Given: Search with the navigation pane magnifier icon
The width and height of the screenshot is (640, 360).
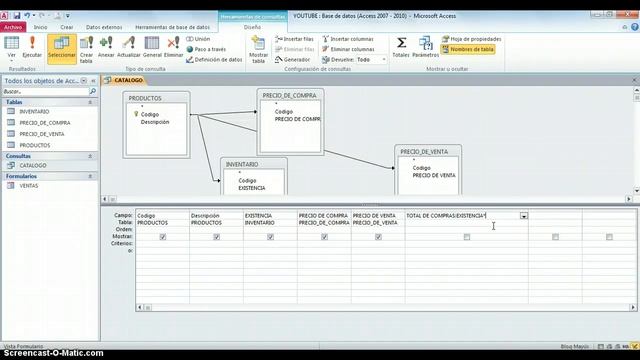Looking at the screenshot, I should coord(93,91).
